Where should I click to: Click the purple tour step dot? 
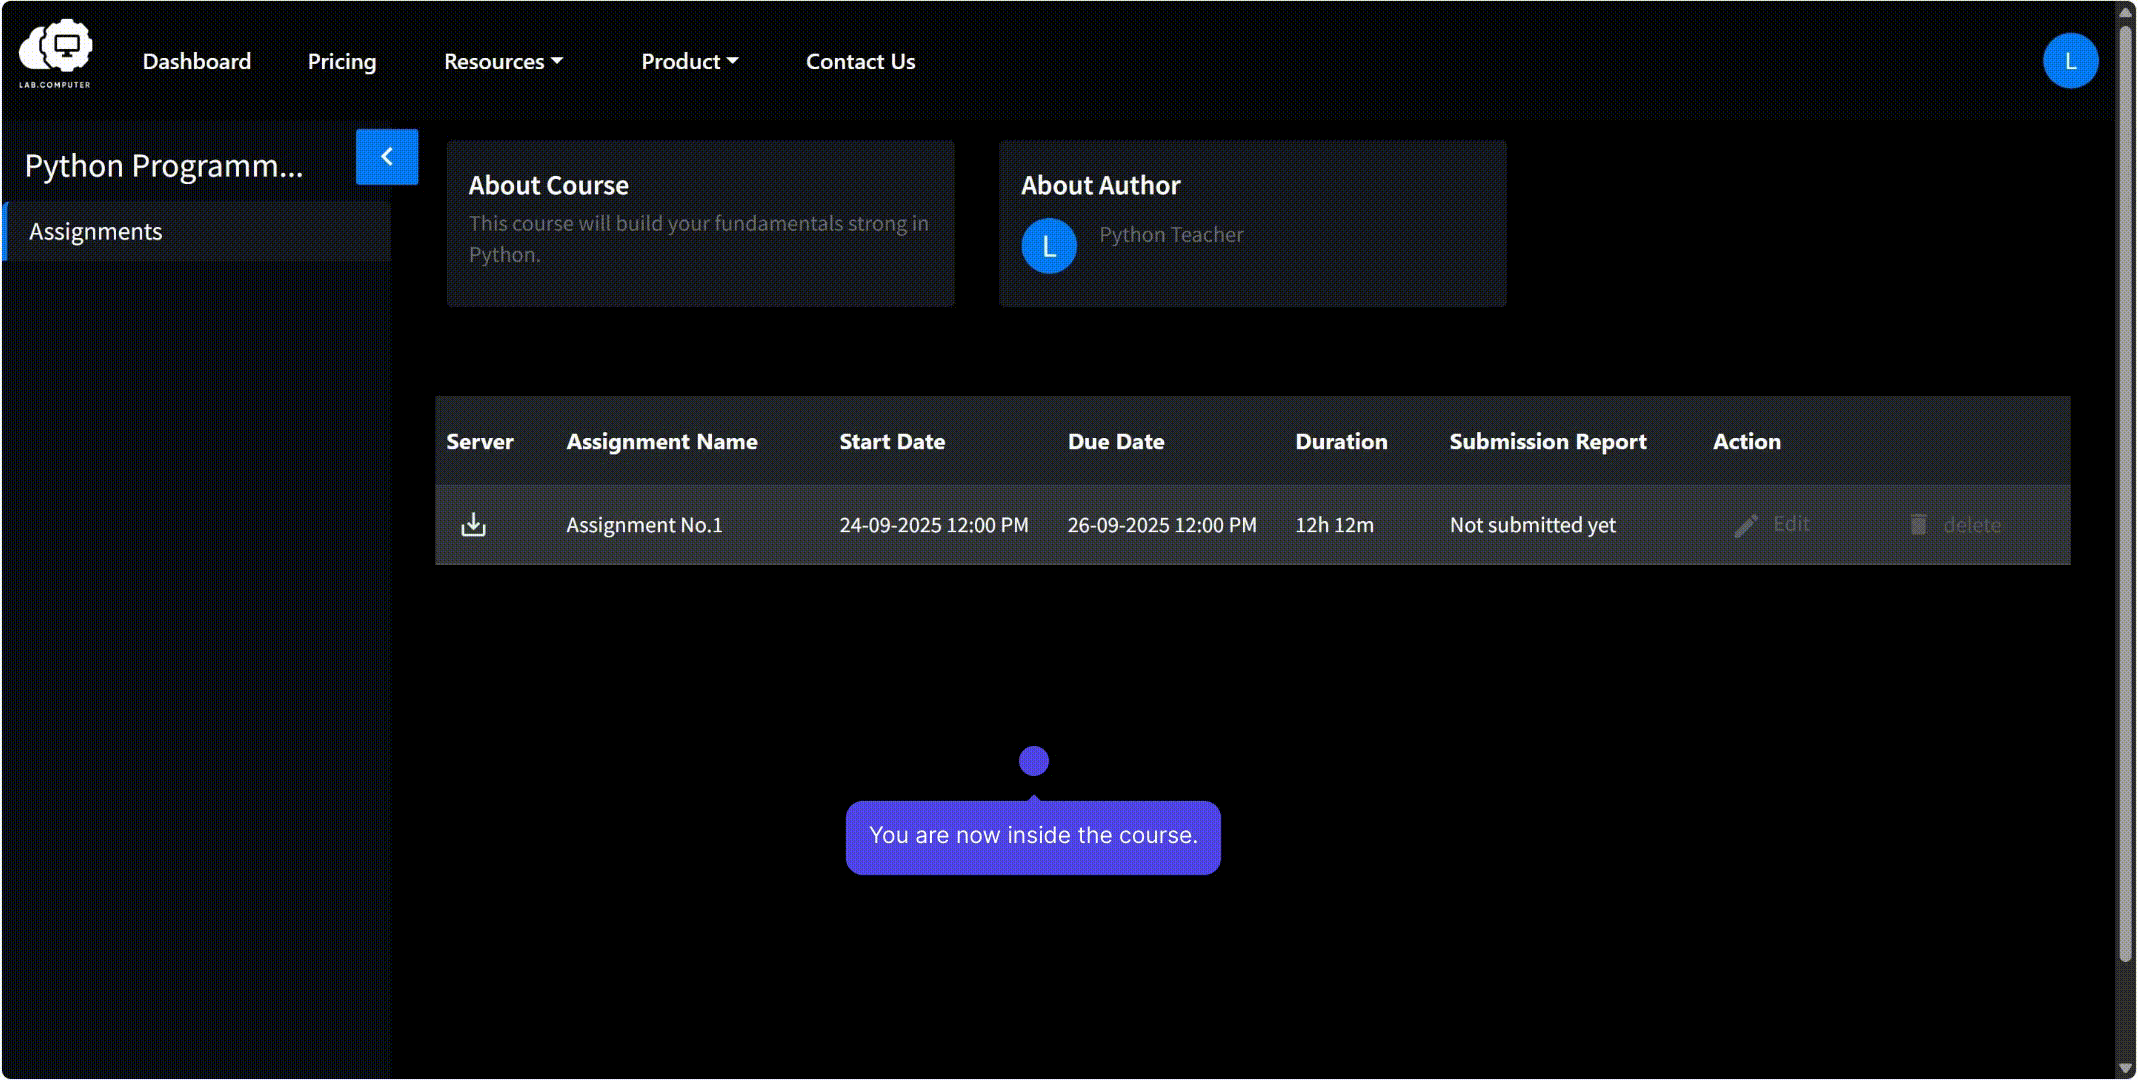(1033, 761)
